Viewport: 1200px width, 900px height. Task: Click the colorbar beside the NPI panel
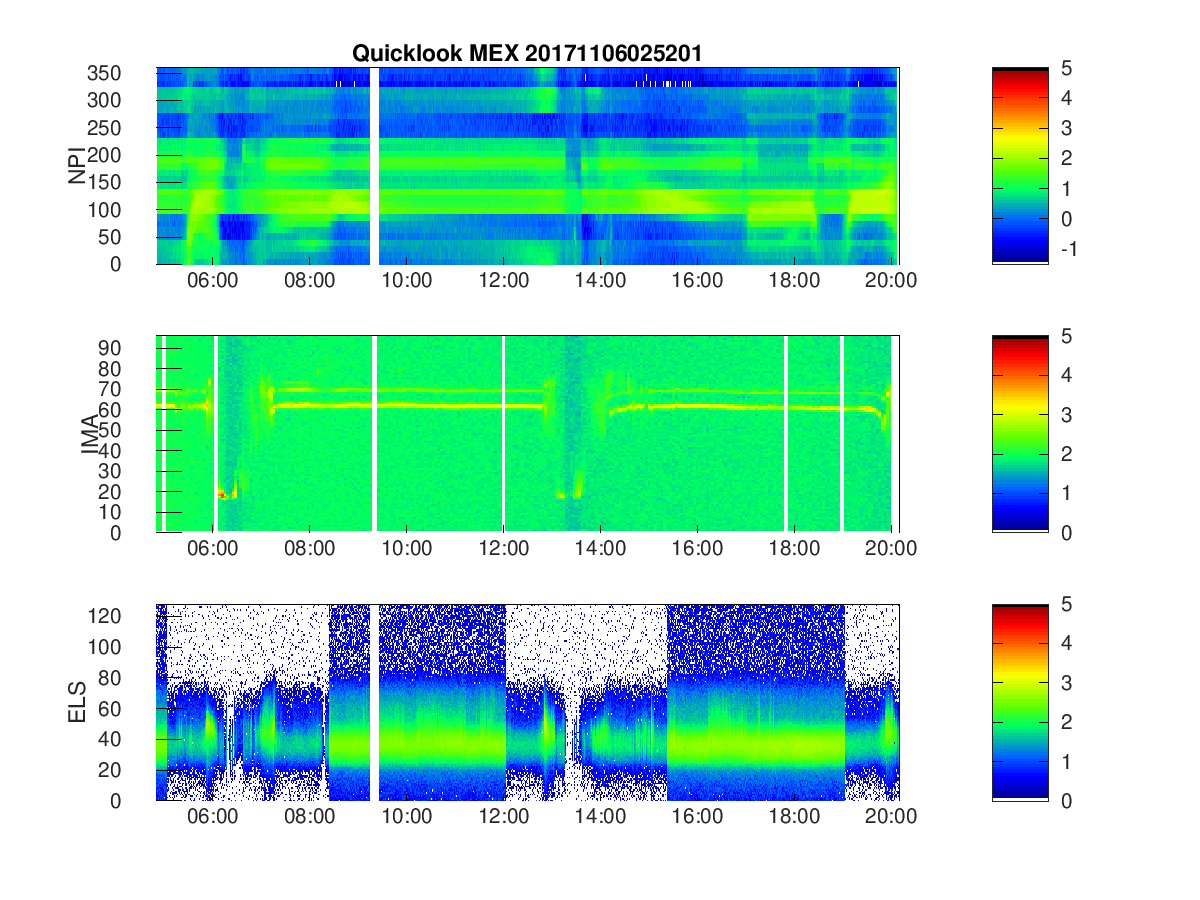1020,166
